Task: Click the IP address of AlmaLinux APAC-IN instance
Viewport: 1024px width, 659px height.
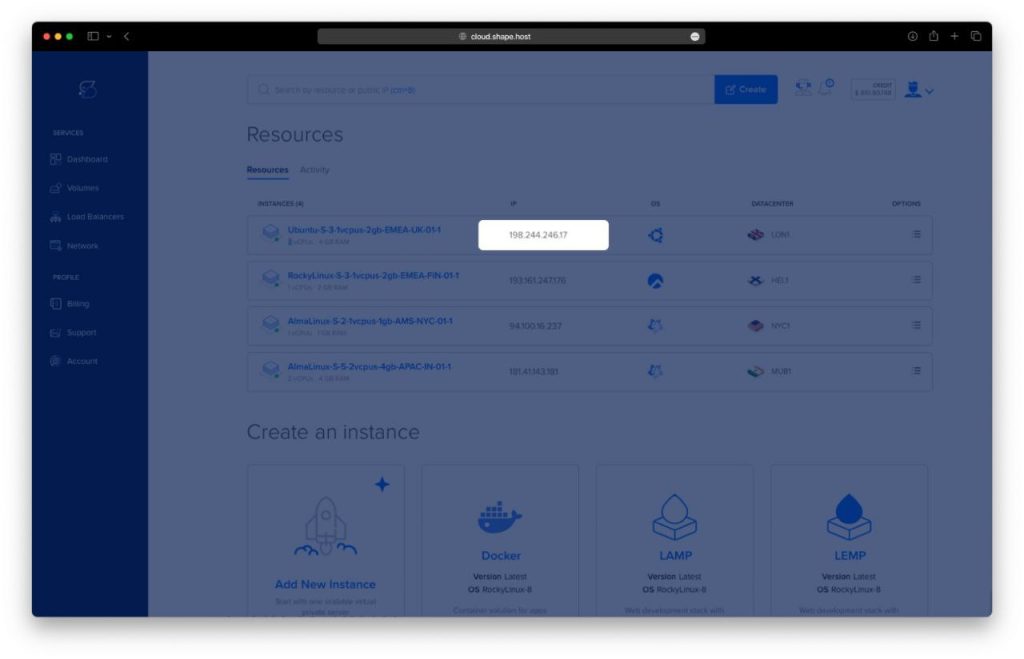Action: point(534,372)
